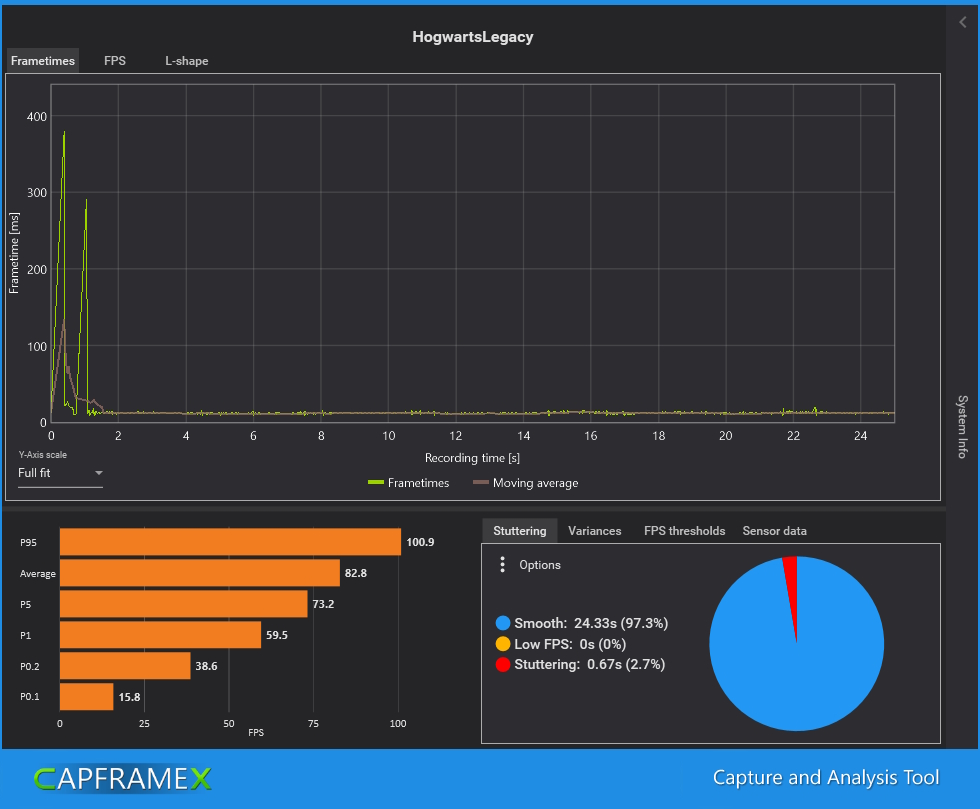Click the P0.2 bar

coord(125,666)
